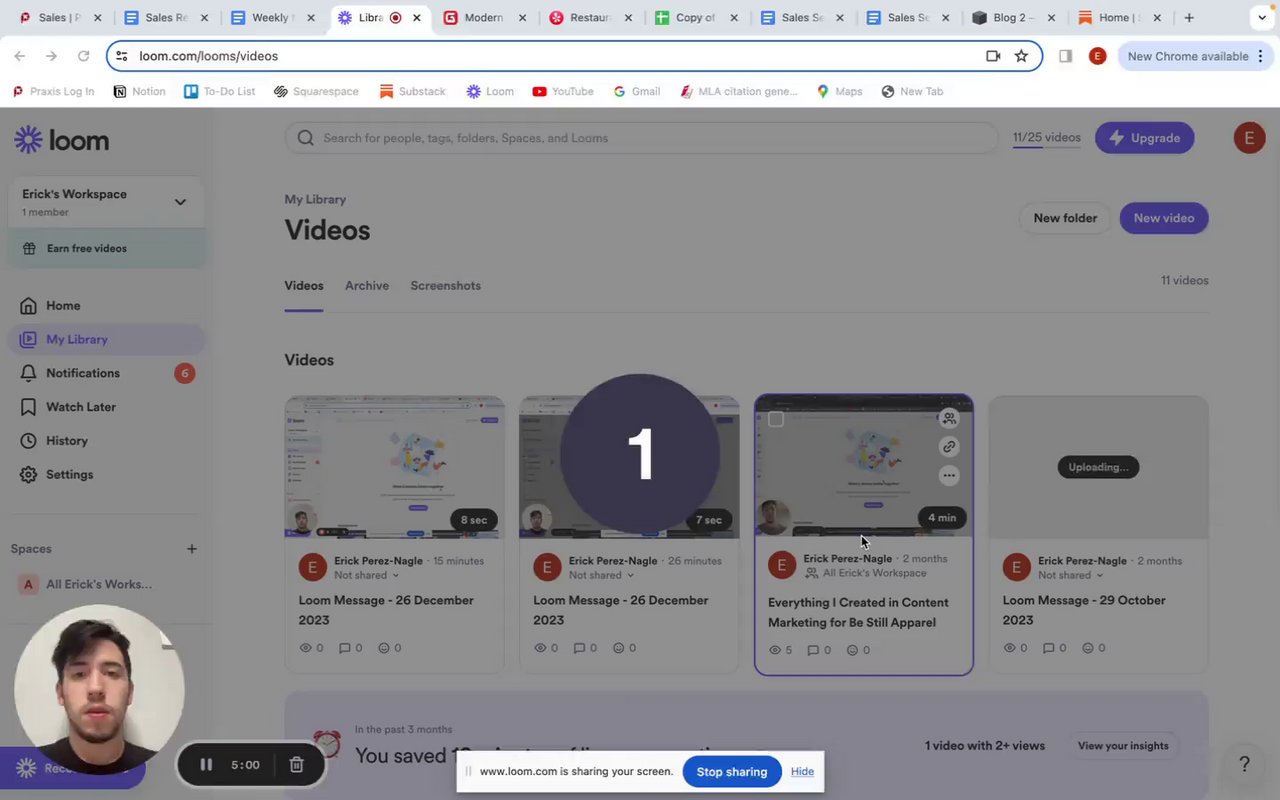
Task: Open the Notion bookmark
Action: 139,91
